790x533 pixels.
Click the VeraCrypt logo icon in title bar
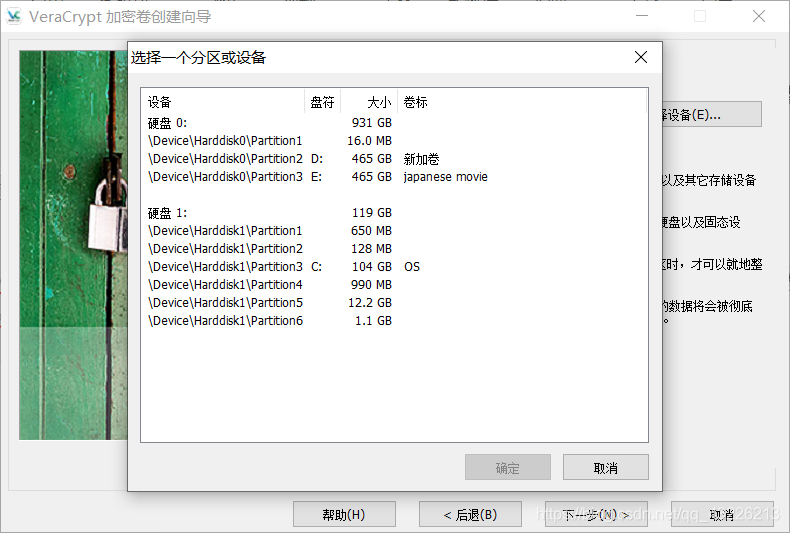[x=14, y=16]
